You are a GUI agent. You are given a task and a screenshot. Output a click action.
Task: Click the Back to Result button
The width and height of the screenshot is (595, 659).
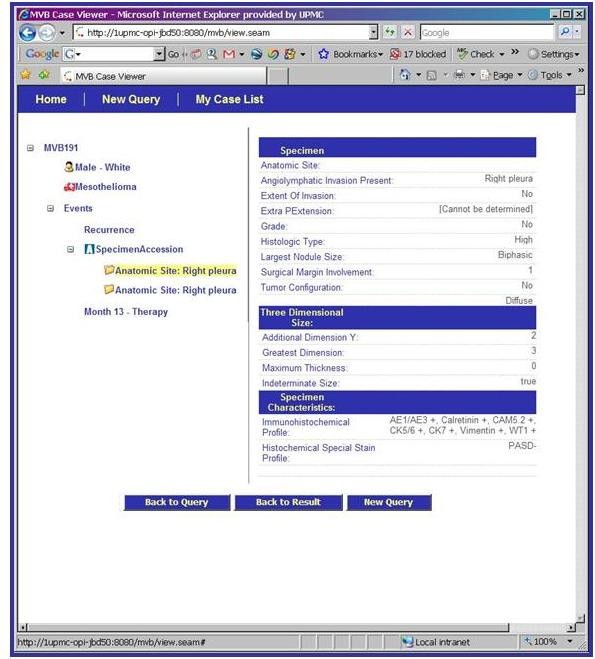tap(288, 502)
